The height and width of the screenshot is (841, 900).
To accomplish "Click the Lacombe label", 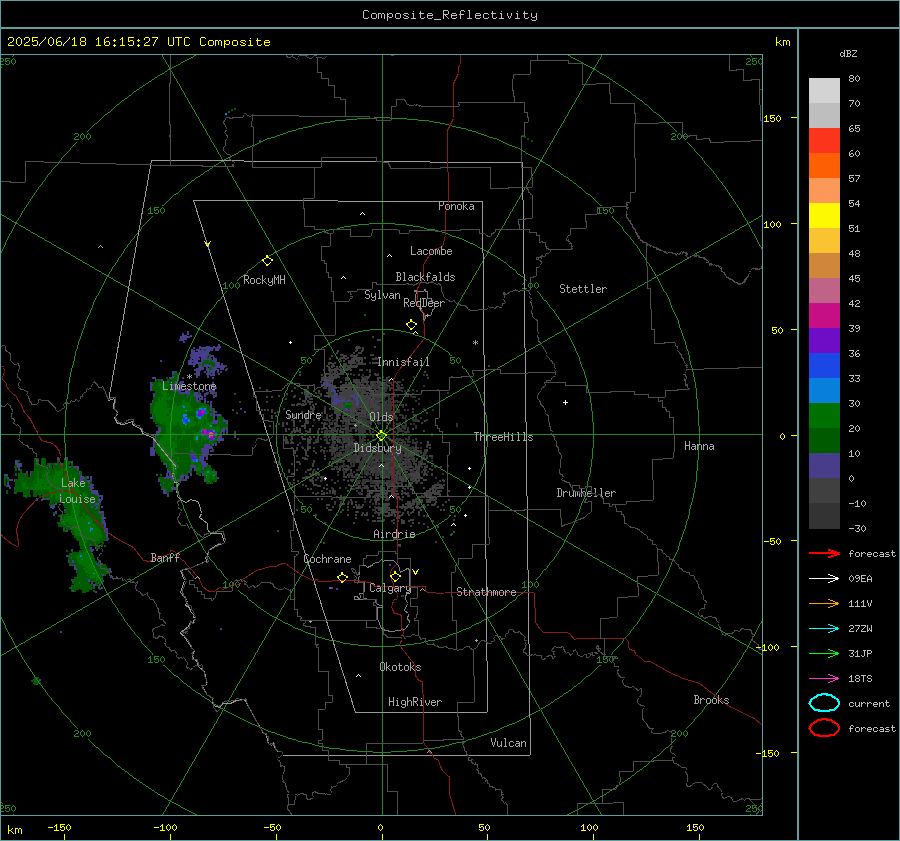I will point(431,251).
